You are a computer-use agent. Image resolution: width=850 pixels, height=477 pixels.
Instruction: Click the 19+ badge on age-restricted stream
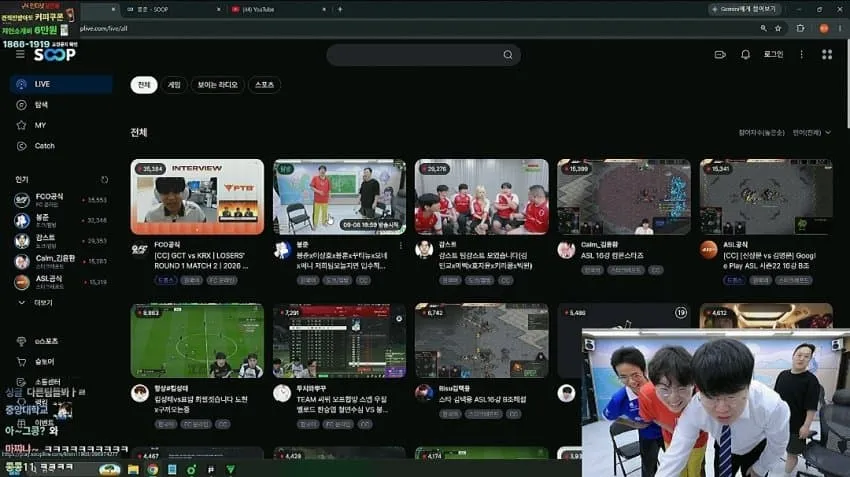pyautogui.click(x=681, y=313)
